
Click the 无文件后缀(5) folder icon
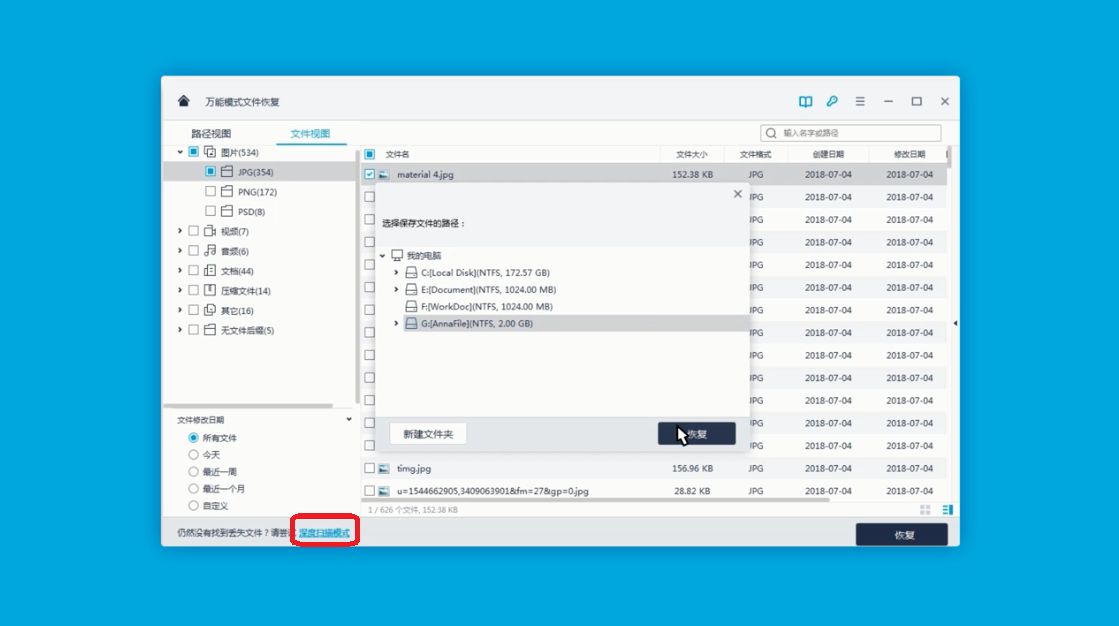[x=210, y=330]
